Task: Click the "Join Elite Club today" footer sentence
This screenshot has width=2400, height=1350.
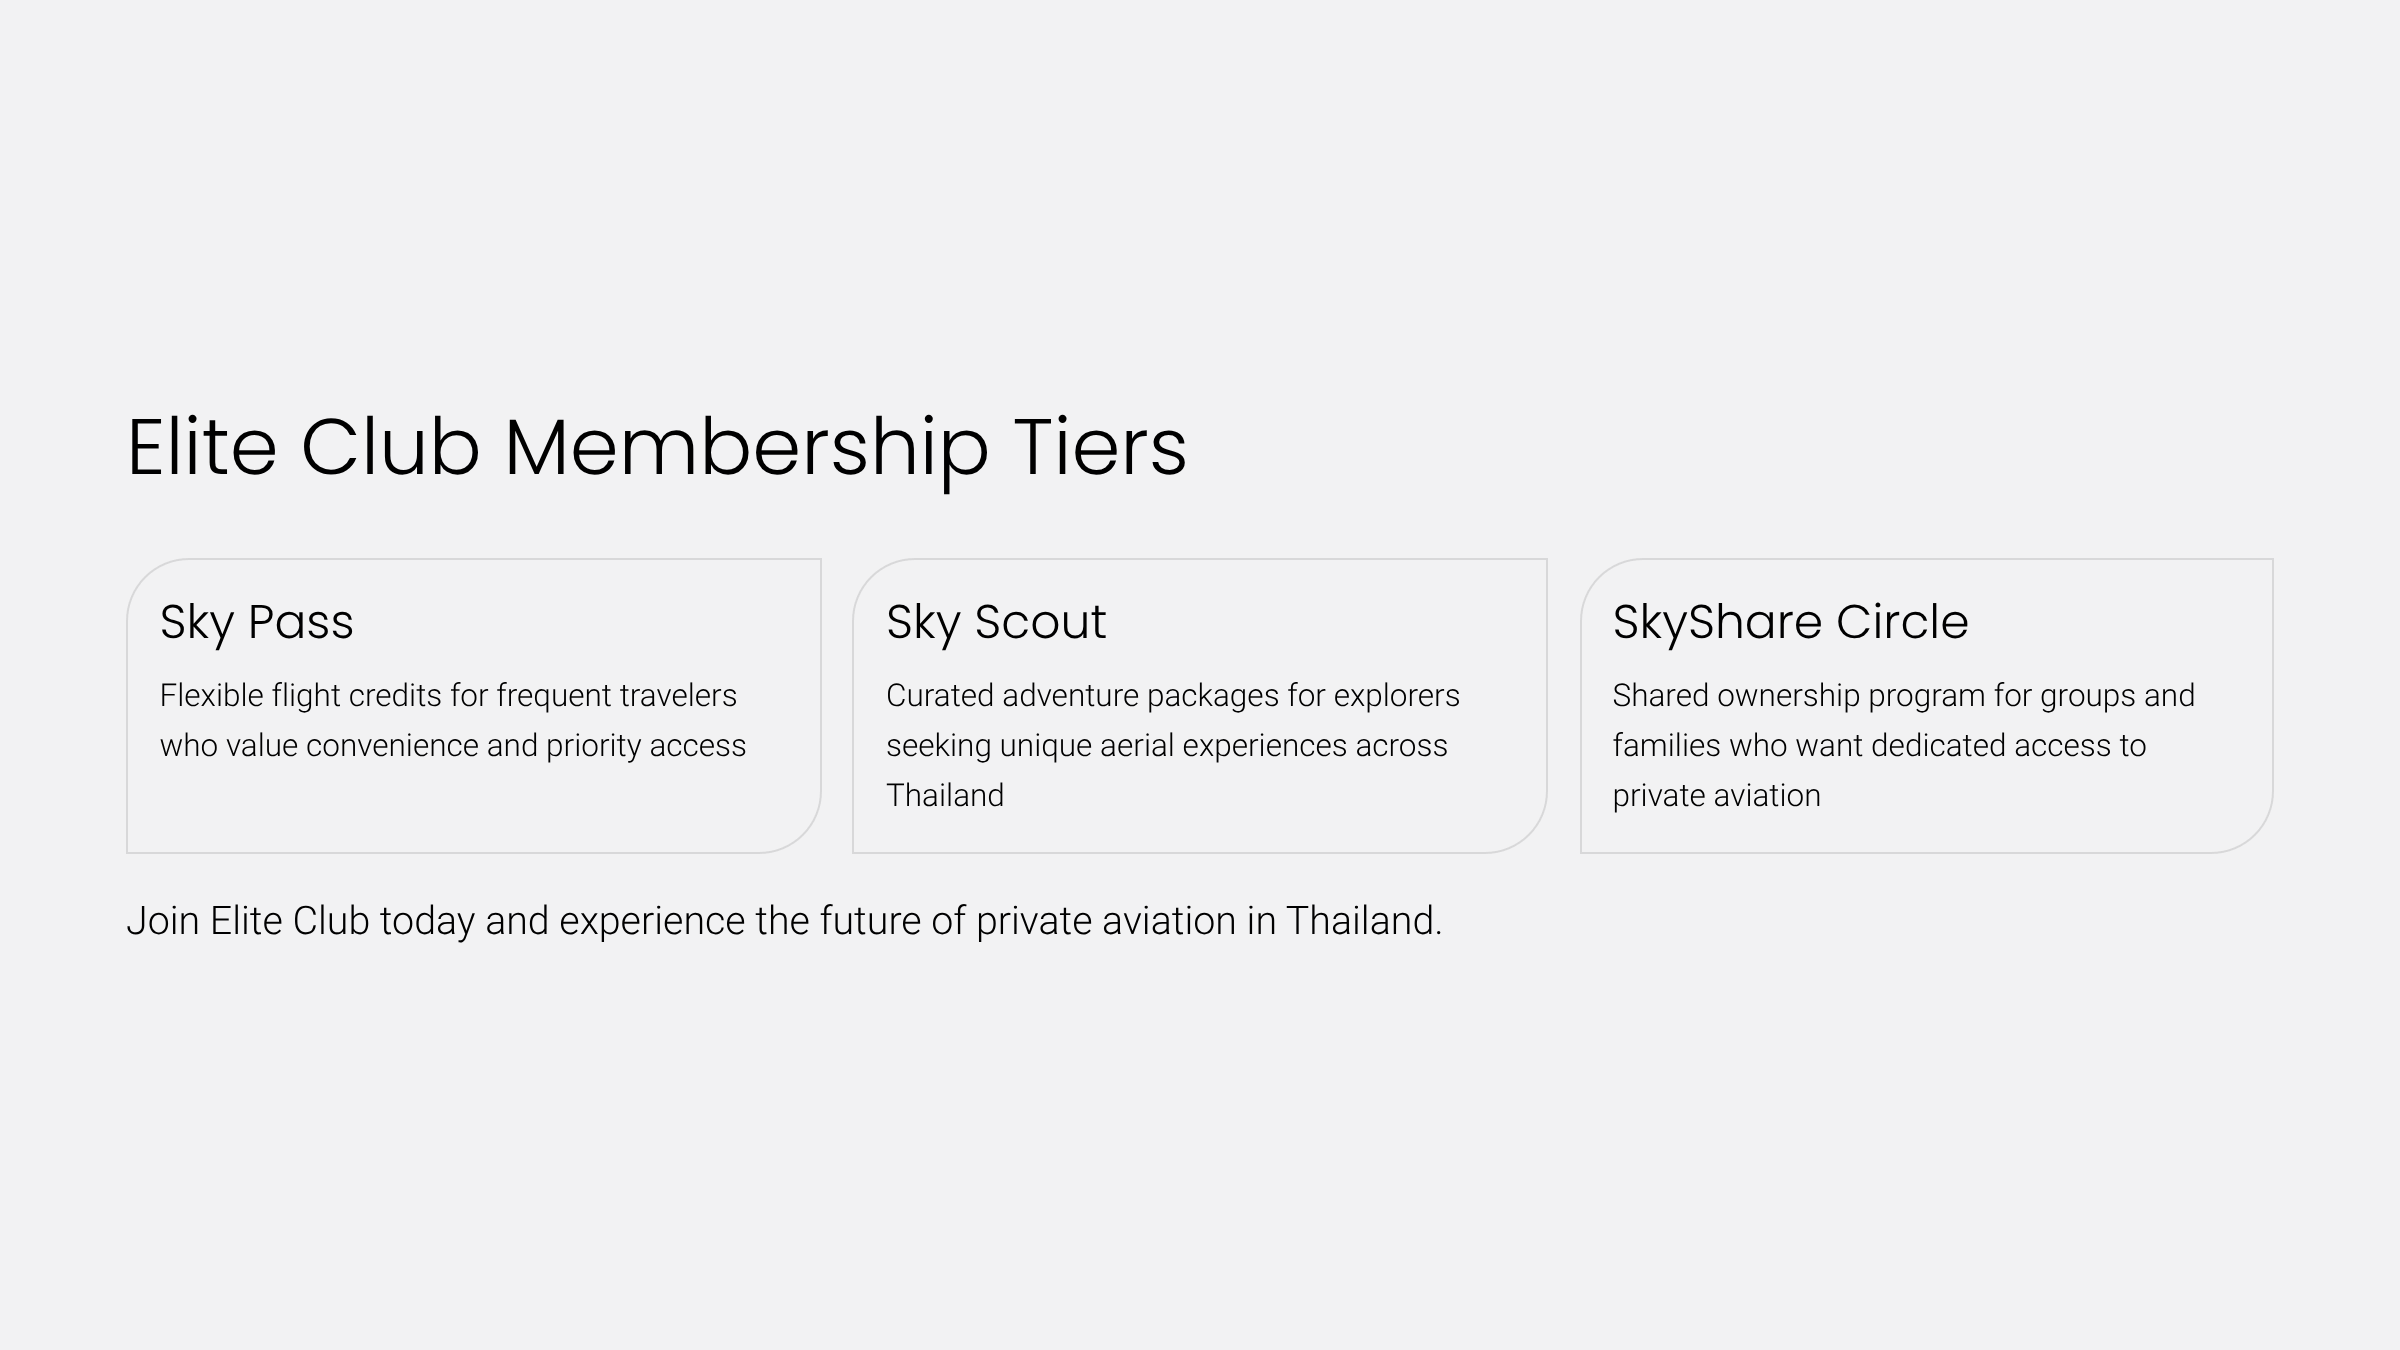Action: point(784,921)
